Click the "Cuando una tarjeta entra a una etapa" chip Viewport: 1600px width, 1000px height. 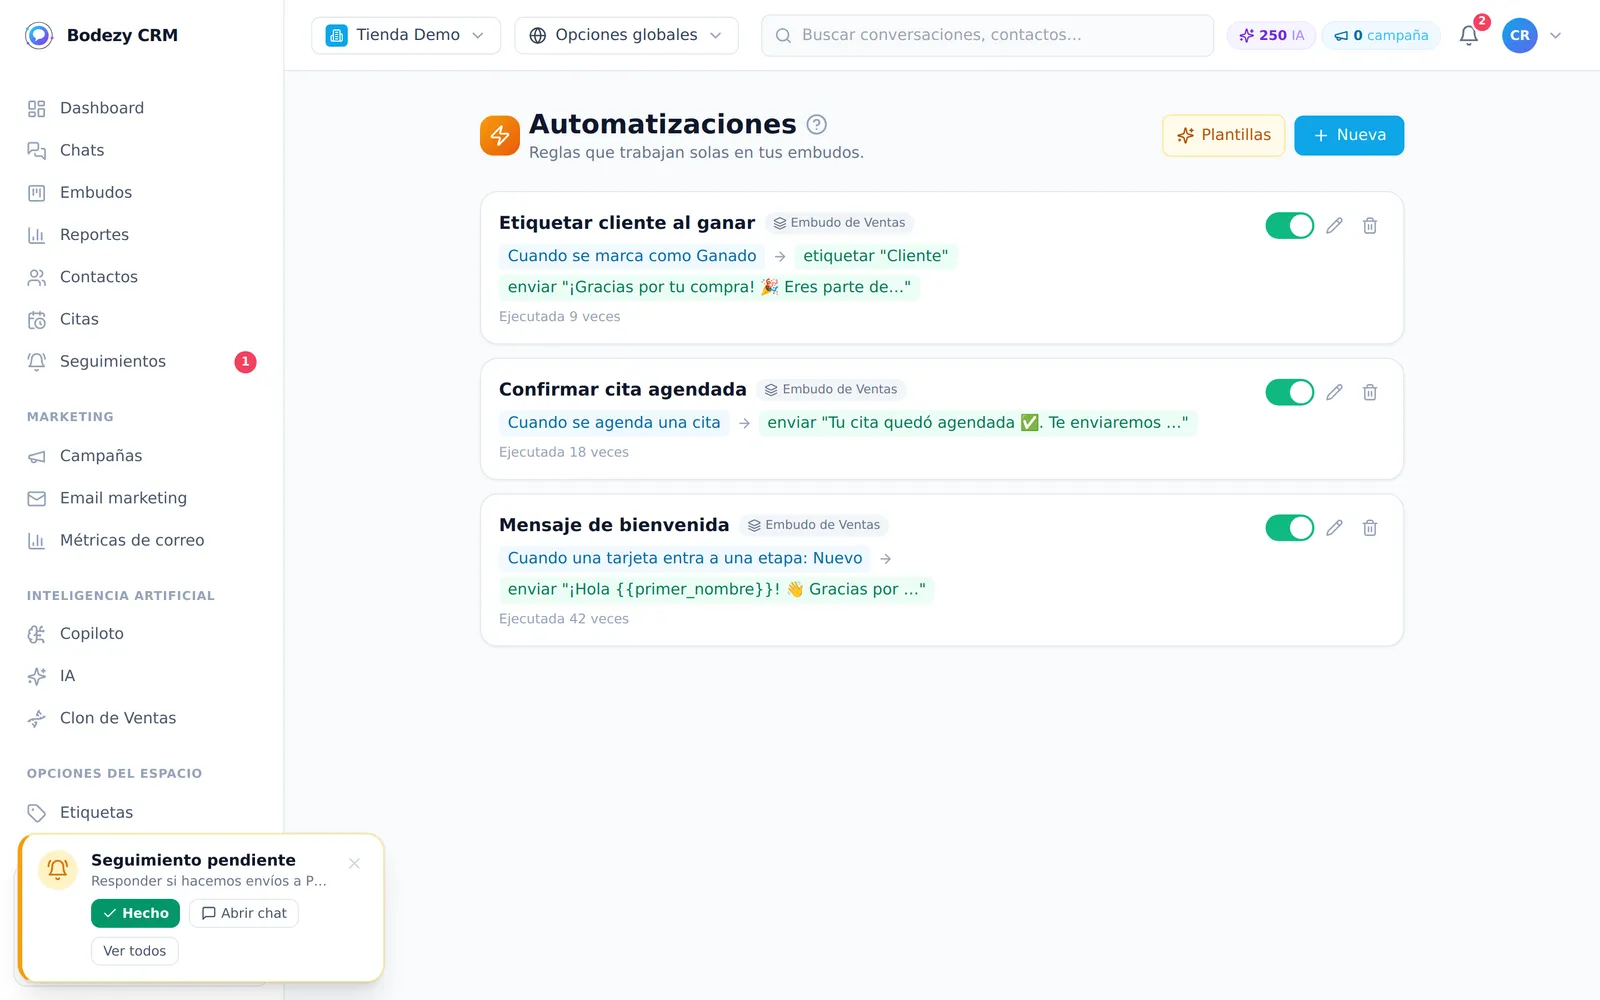point(685,558)
